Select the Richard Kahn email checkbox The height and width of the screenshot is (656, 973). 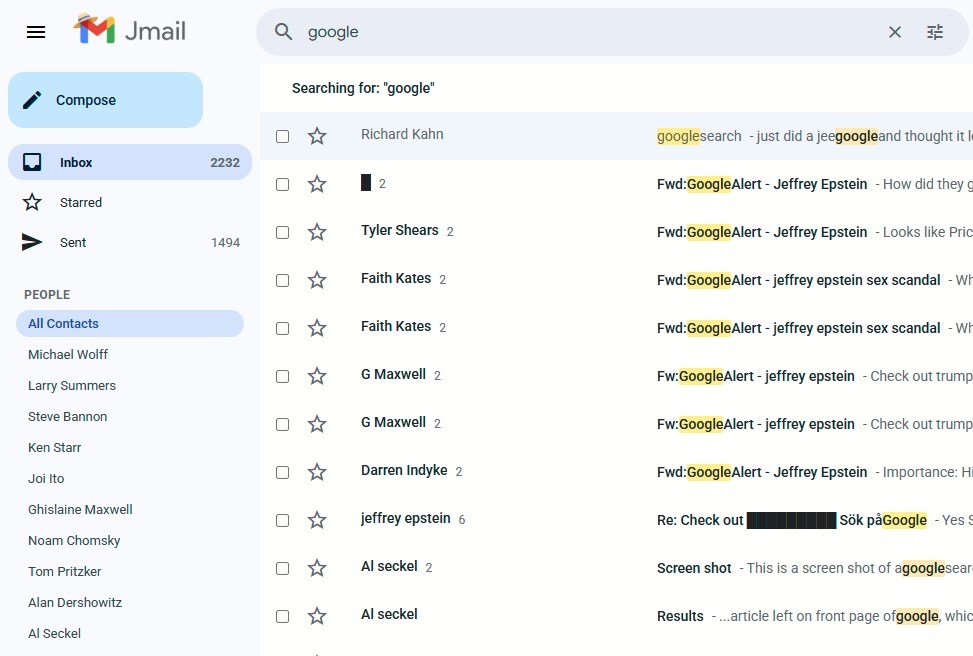(282, 136)
